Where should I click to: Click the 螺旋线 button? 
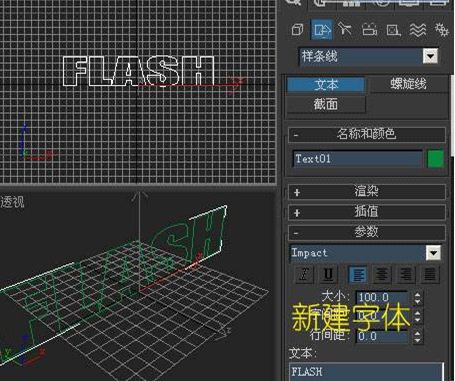[409, 84]
